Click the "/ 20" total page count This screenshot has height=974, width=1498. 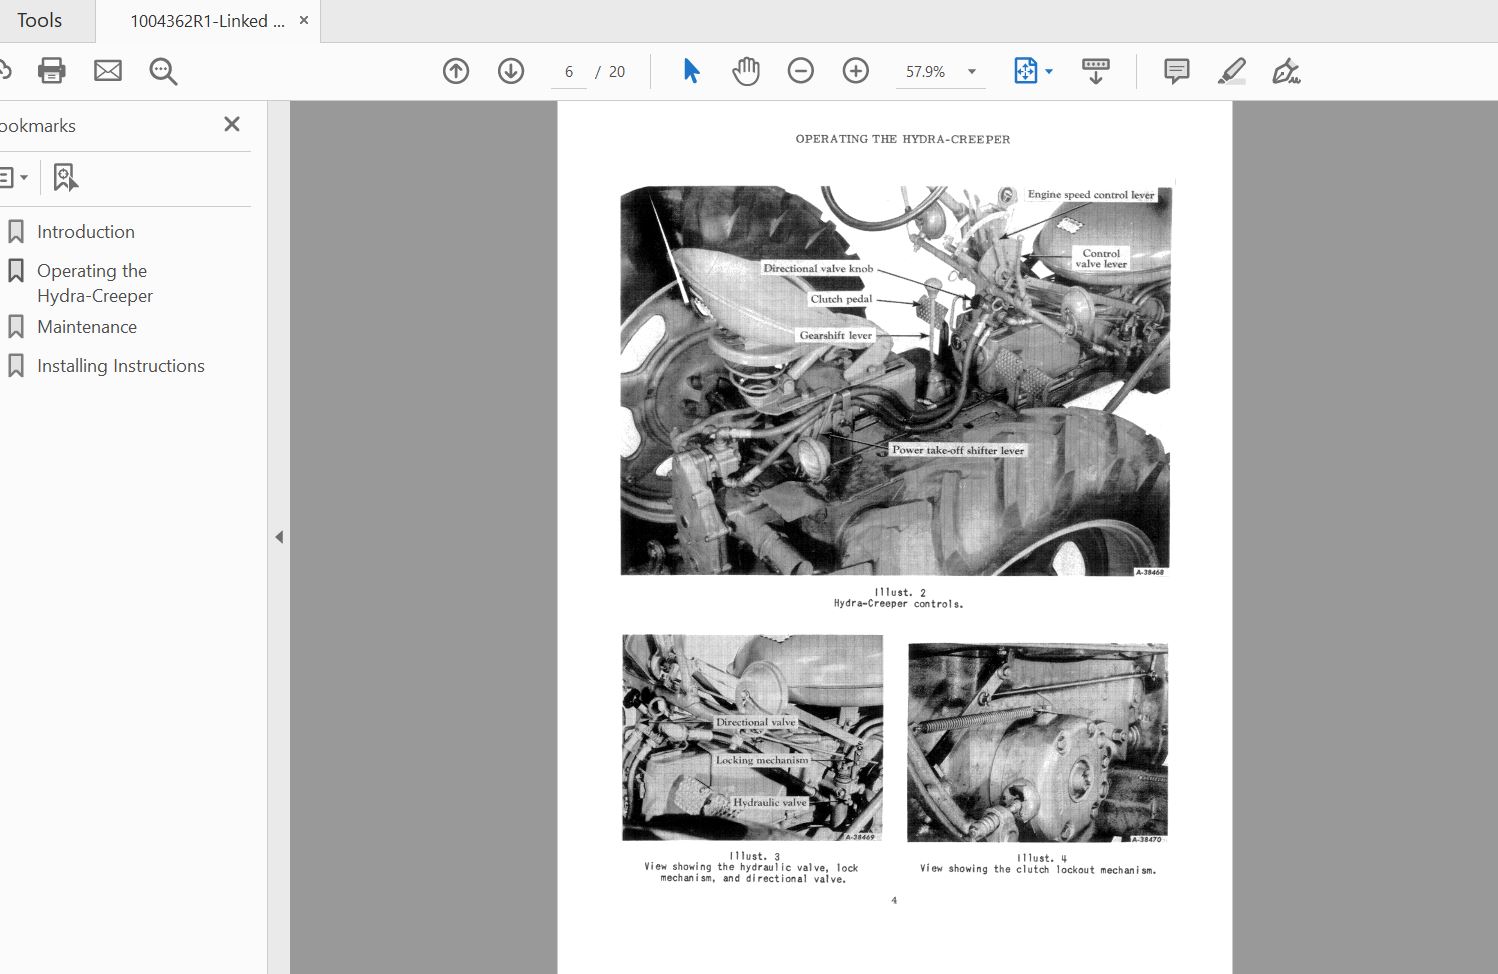coord(610,72)
